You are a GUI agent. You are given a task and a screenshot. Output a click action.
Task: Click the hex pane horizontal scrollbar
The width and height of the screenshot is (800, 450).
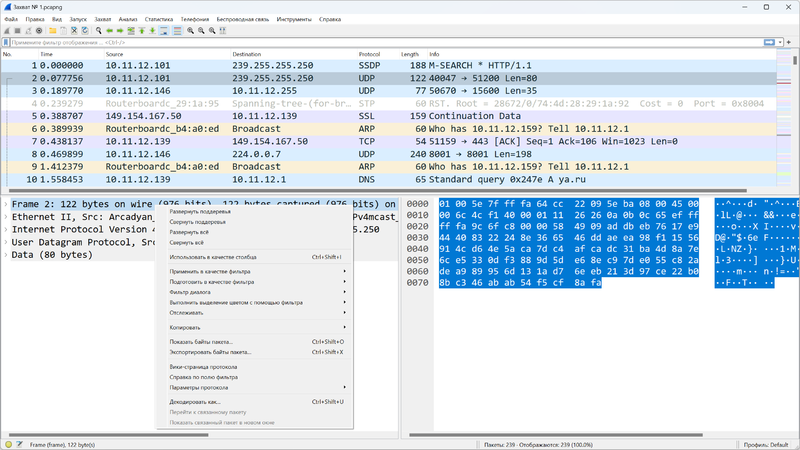(x=556, y=435)
